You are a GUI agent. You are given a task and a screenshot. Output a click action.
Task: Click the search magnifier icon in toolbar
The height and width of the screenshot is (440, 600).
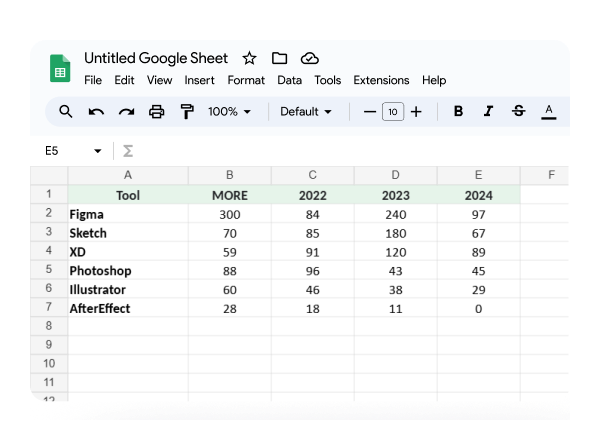tap(65, 112)
